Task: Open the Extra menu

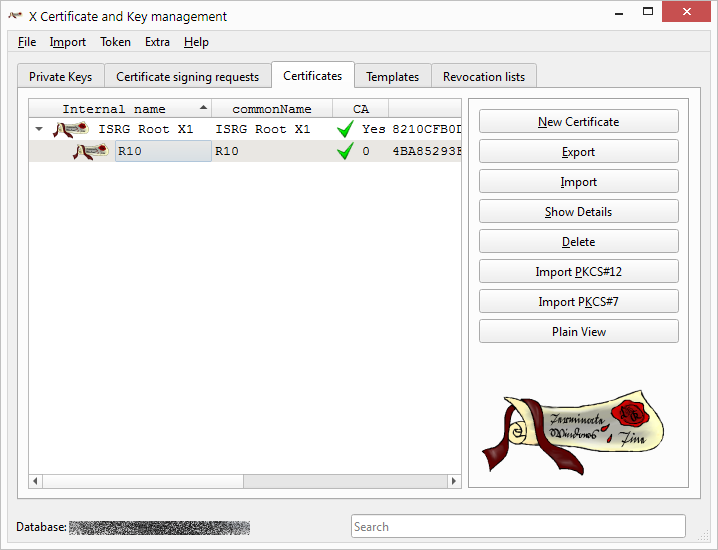Action: click(157, 42)
